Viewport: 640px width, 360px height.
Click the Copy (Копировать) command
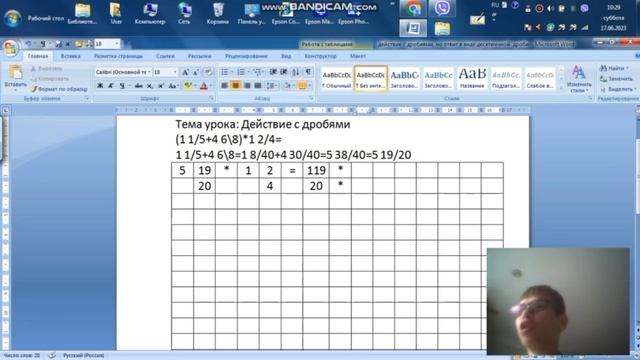[50, 79]
